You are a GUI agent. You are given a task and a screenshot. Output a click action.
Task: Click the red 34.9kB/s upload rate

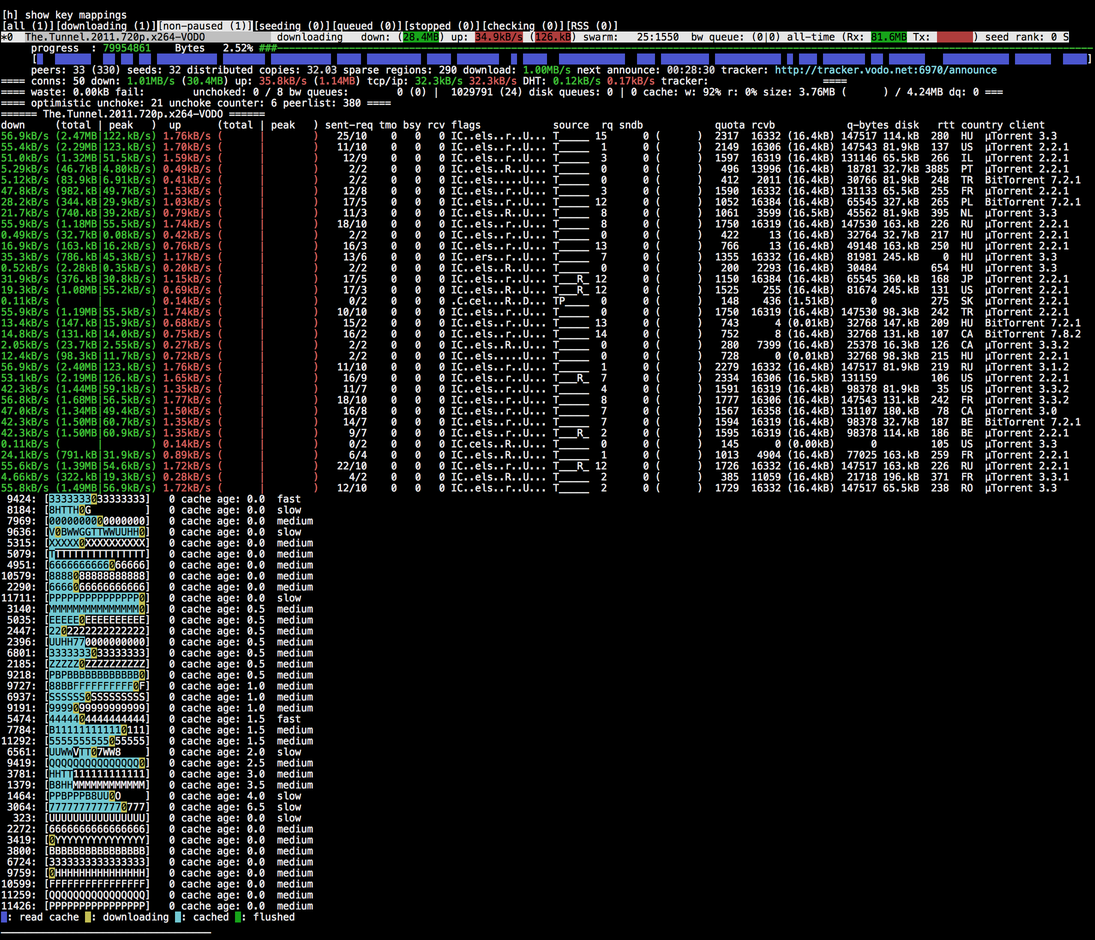point(499,37)
